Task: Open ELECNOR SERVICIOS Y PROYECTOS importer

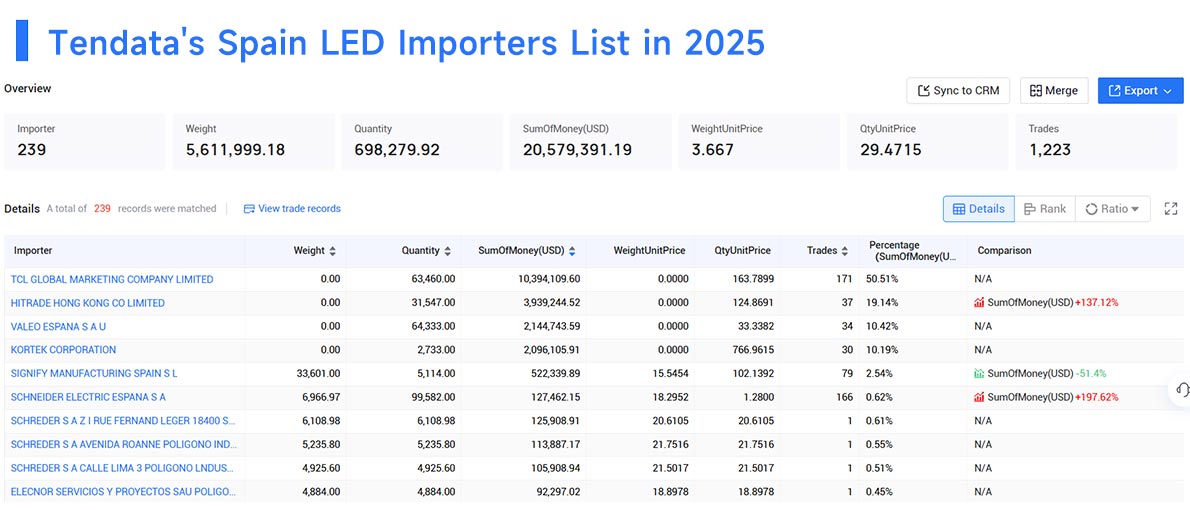Action: point(123,491)
